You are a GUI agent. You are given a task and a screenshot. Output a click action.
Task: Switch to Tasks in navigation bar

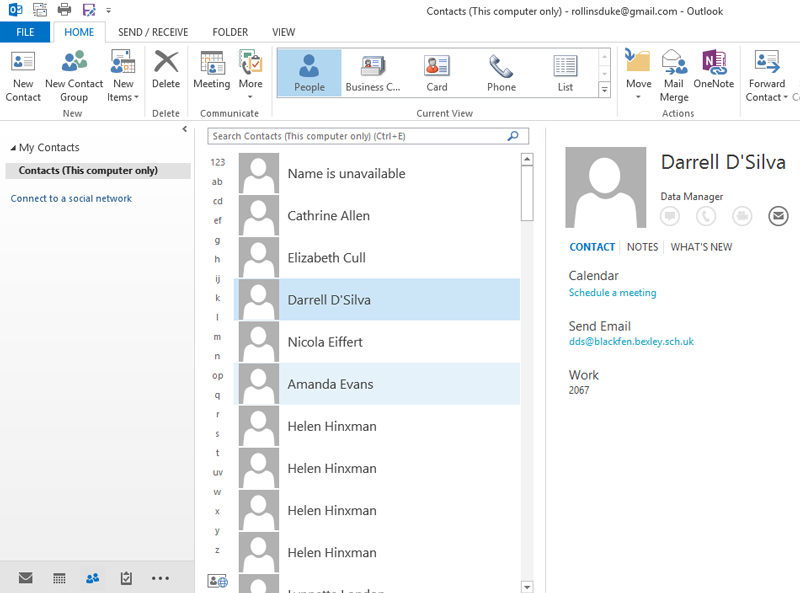(126, 578)
